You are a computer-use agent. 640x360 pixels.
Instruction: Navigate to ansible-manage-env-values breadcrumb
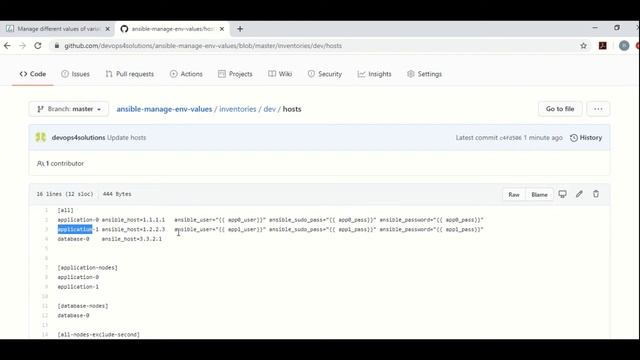[164, 109]
